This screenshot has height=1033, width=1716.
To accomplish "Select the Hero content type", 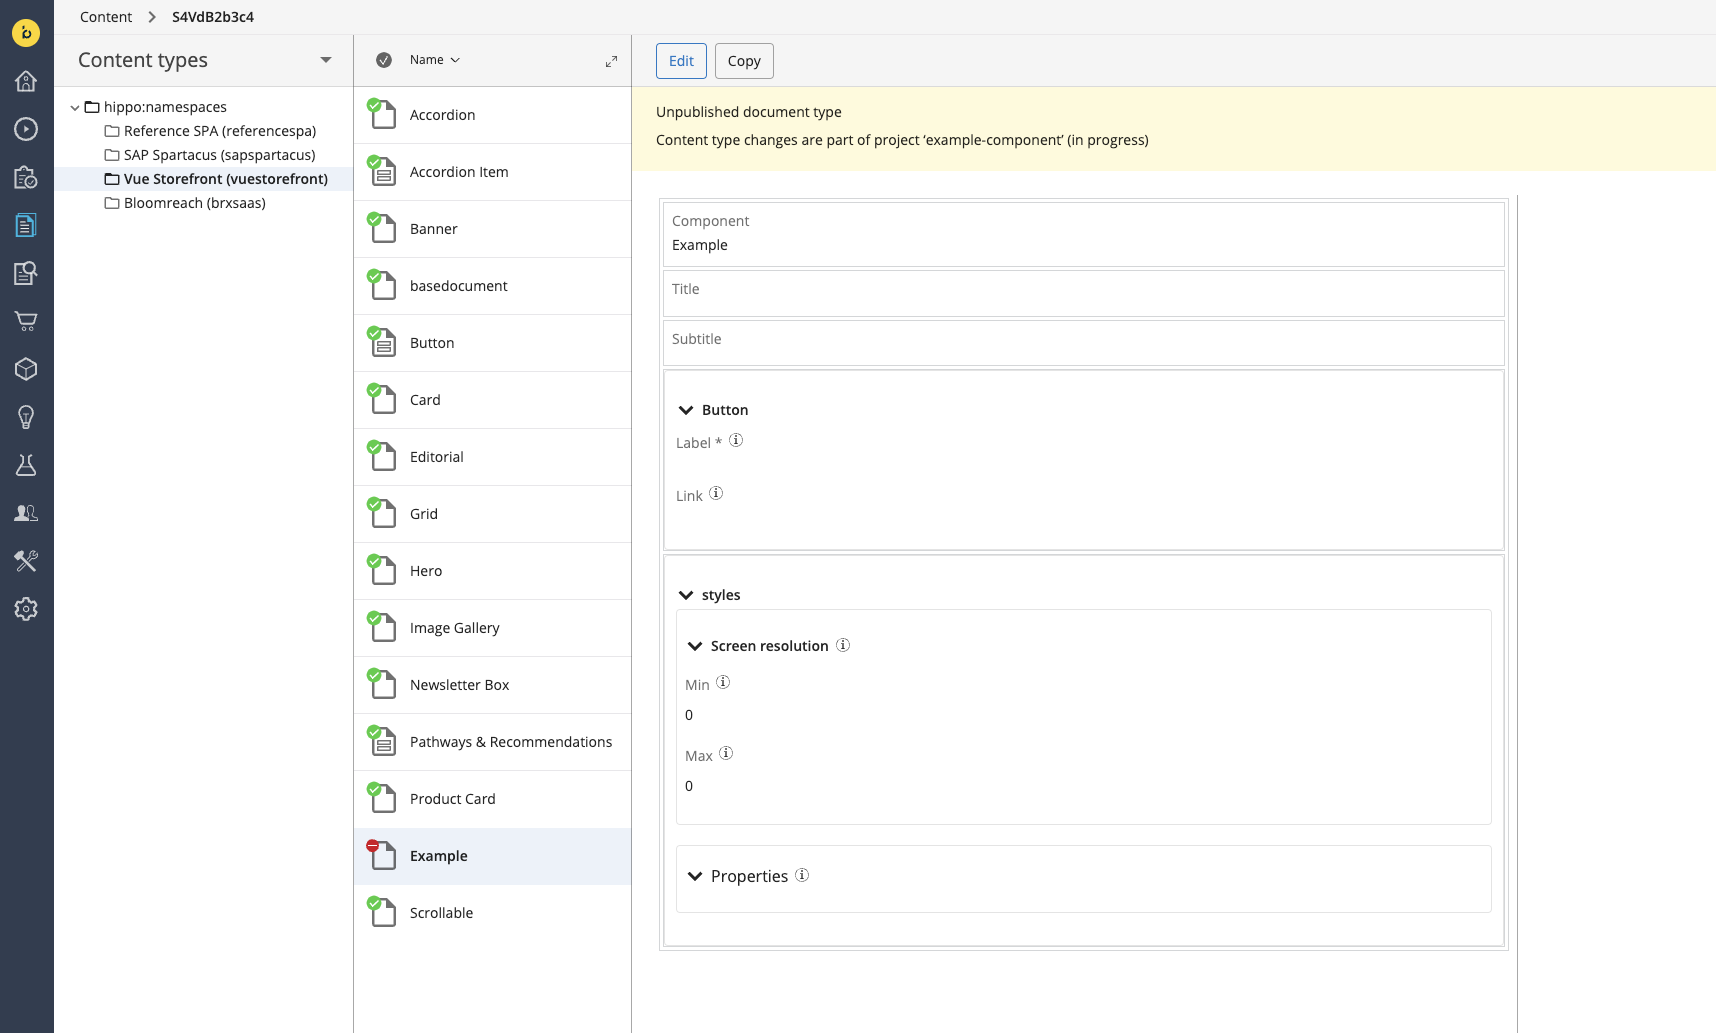I will tap(426, 571).
